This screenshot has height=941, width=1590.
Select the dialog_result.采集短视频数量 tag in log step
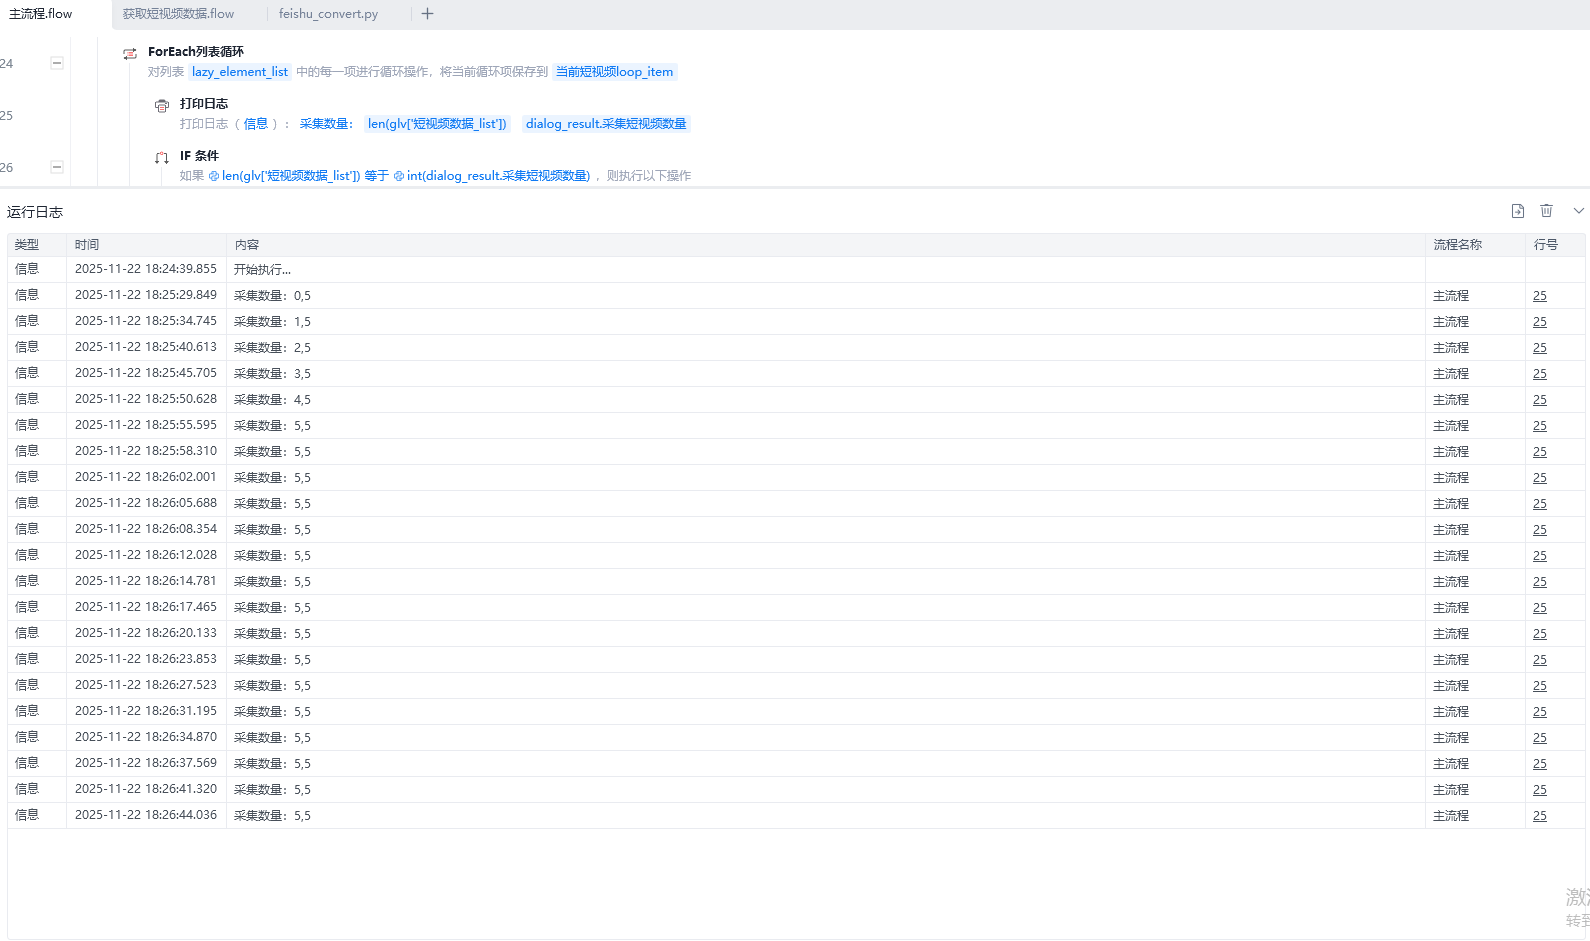(606, 124)
